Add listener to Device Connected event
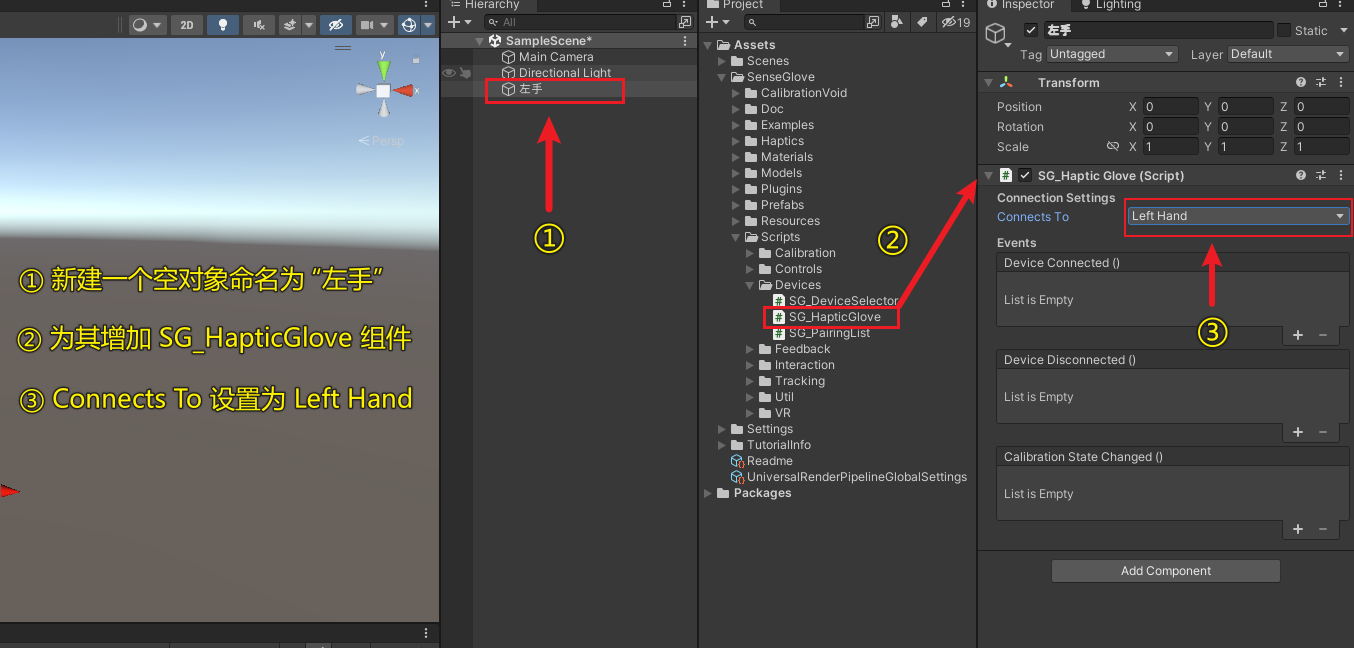1354x648 pixels. tap(1298, 336)
